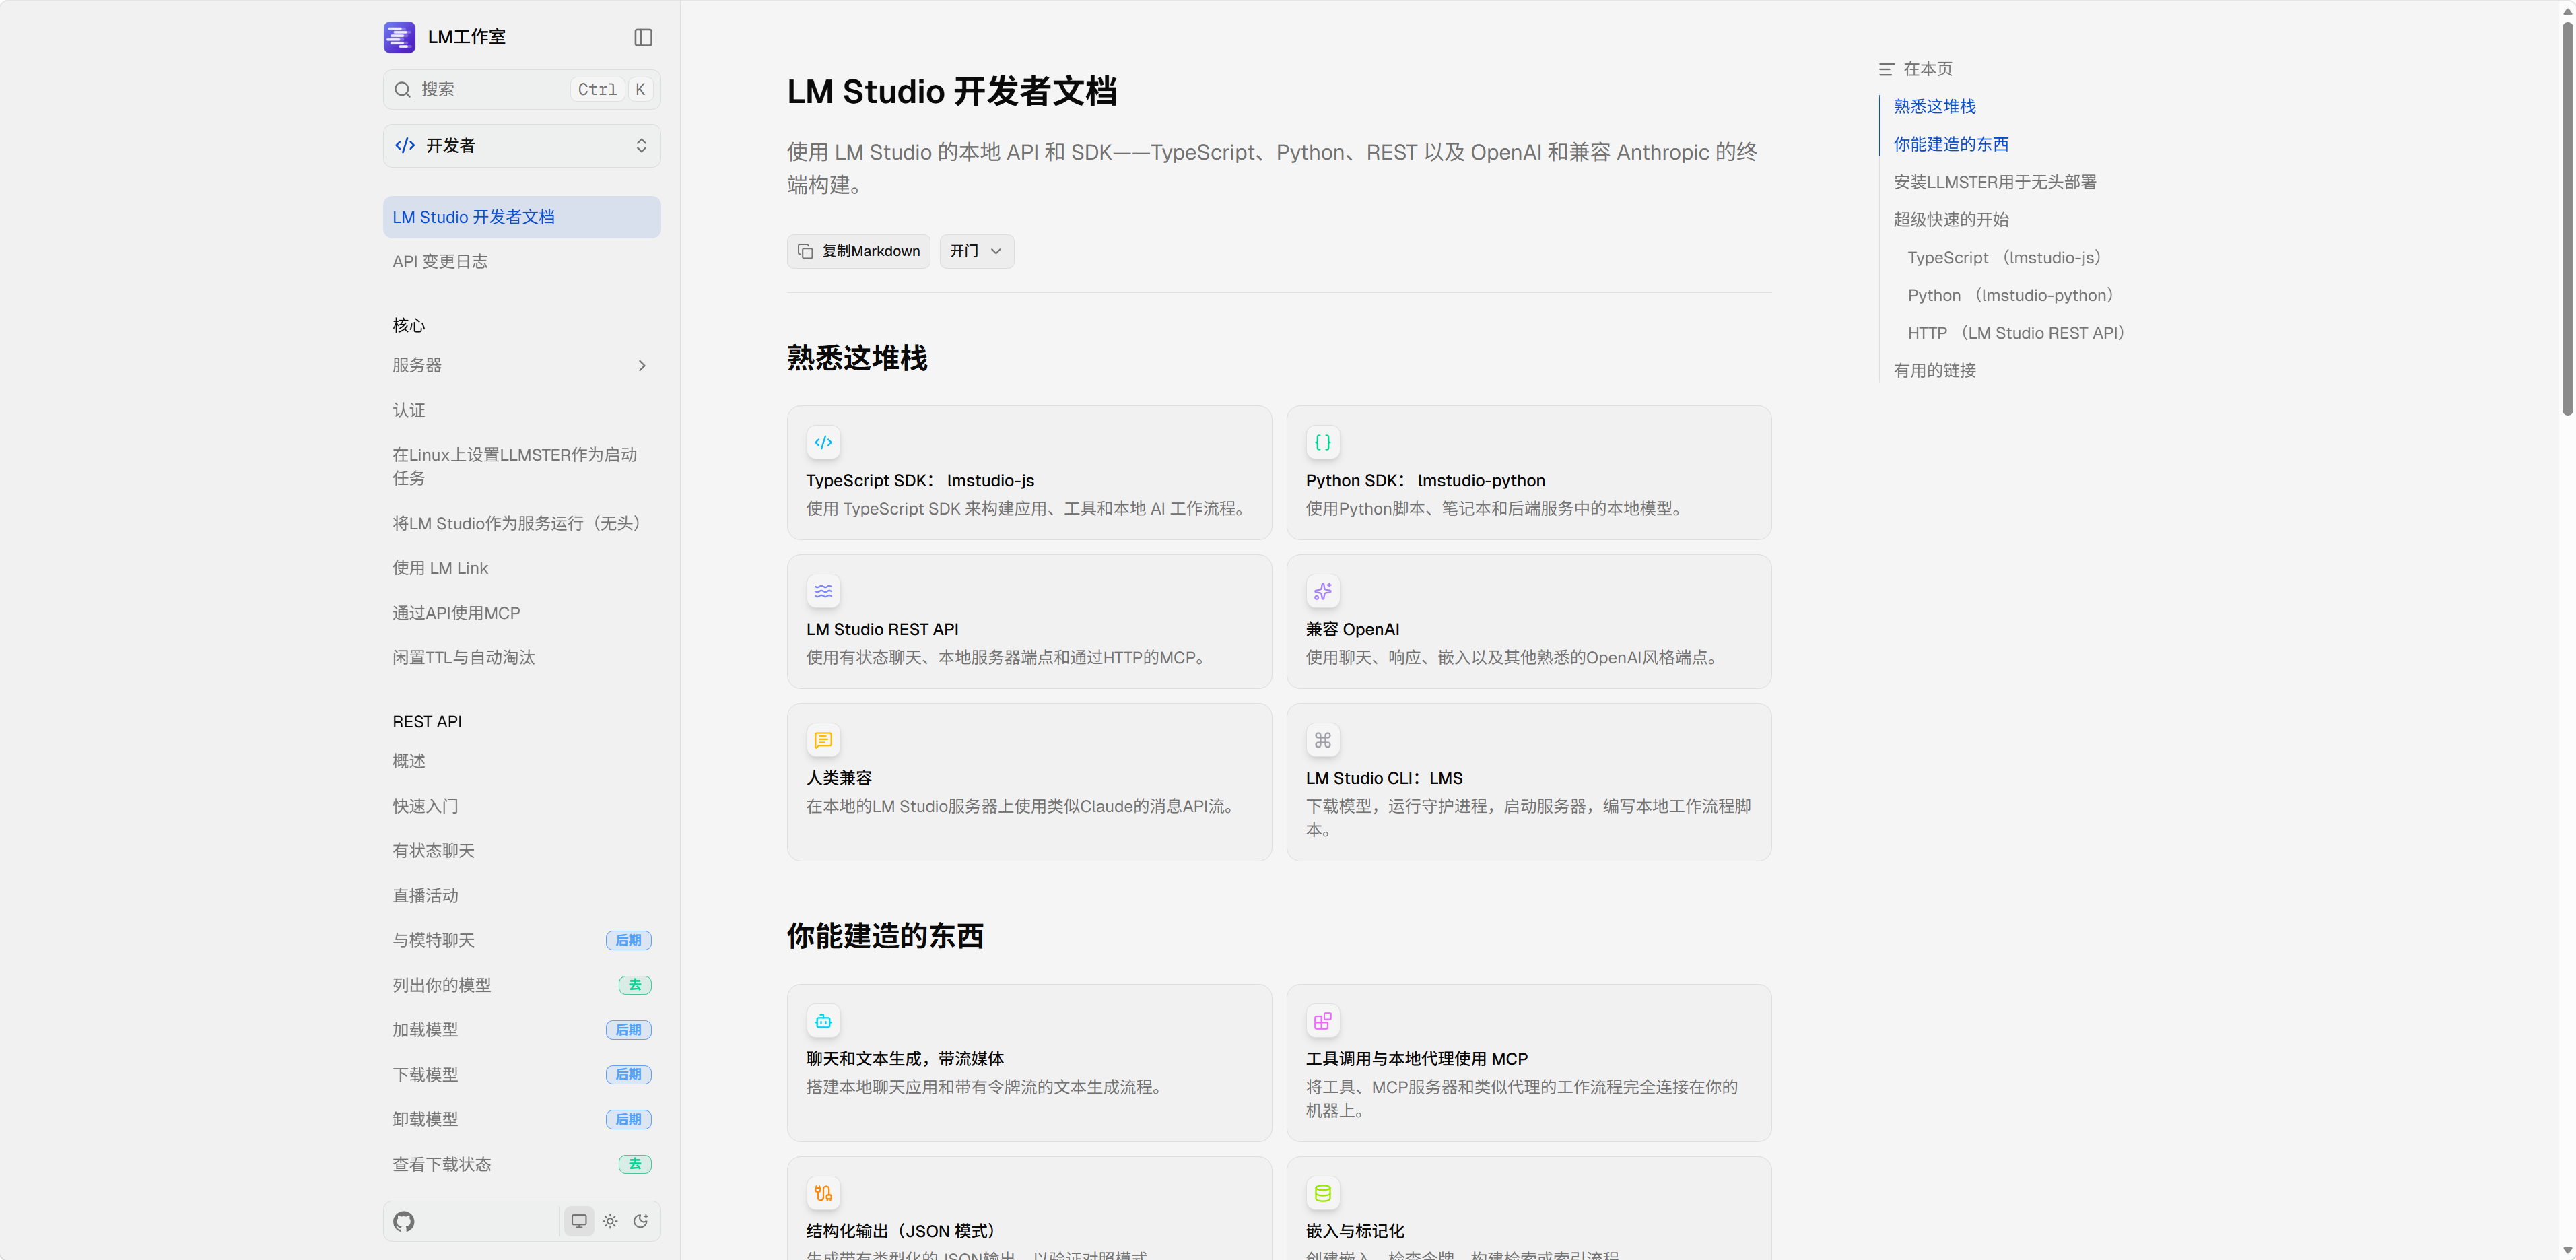Click the TypeScript SDK code icon

pyautogui.click(x=823, y=442)
